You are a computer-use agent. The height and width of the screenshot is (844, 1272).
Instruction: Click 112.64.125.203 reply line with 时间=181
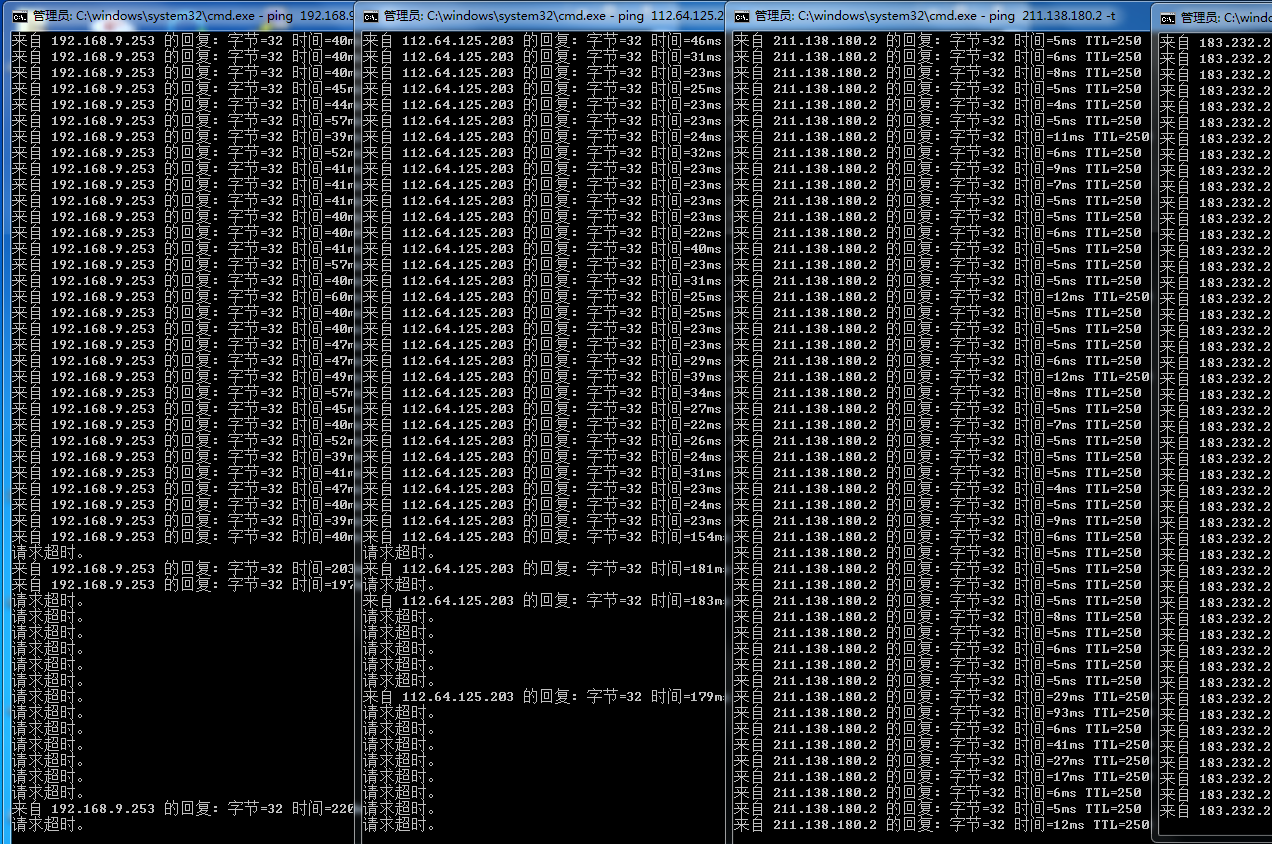click(x=542, y=569)
